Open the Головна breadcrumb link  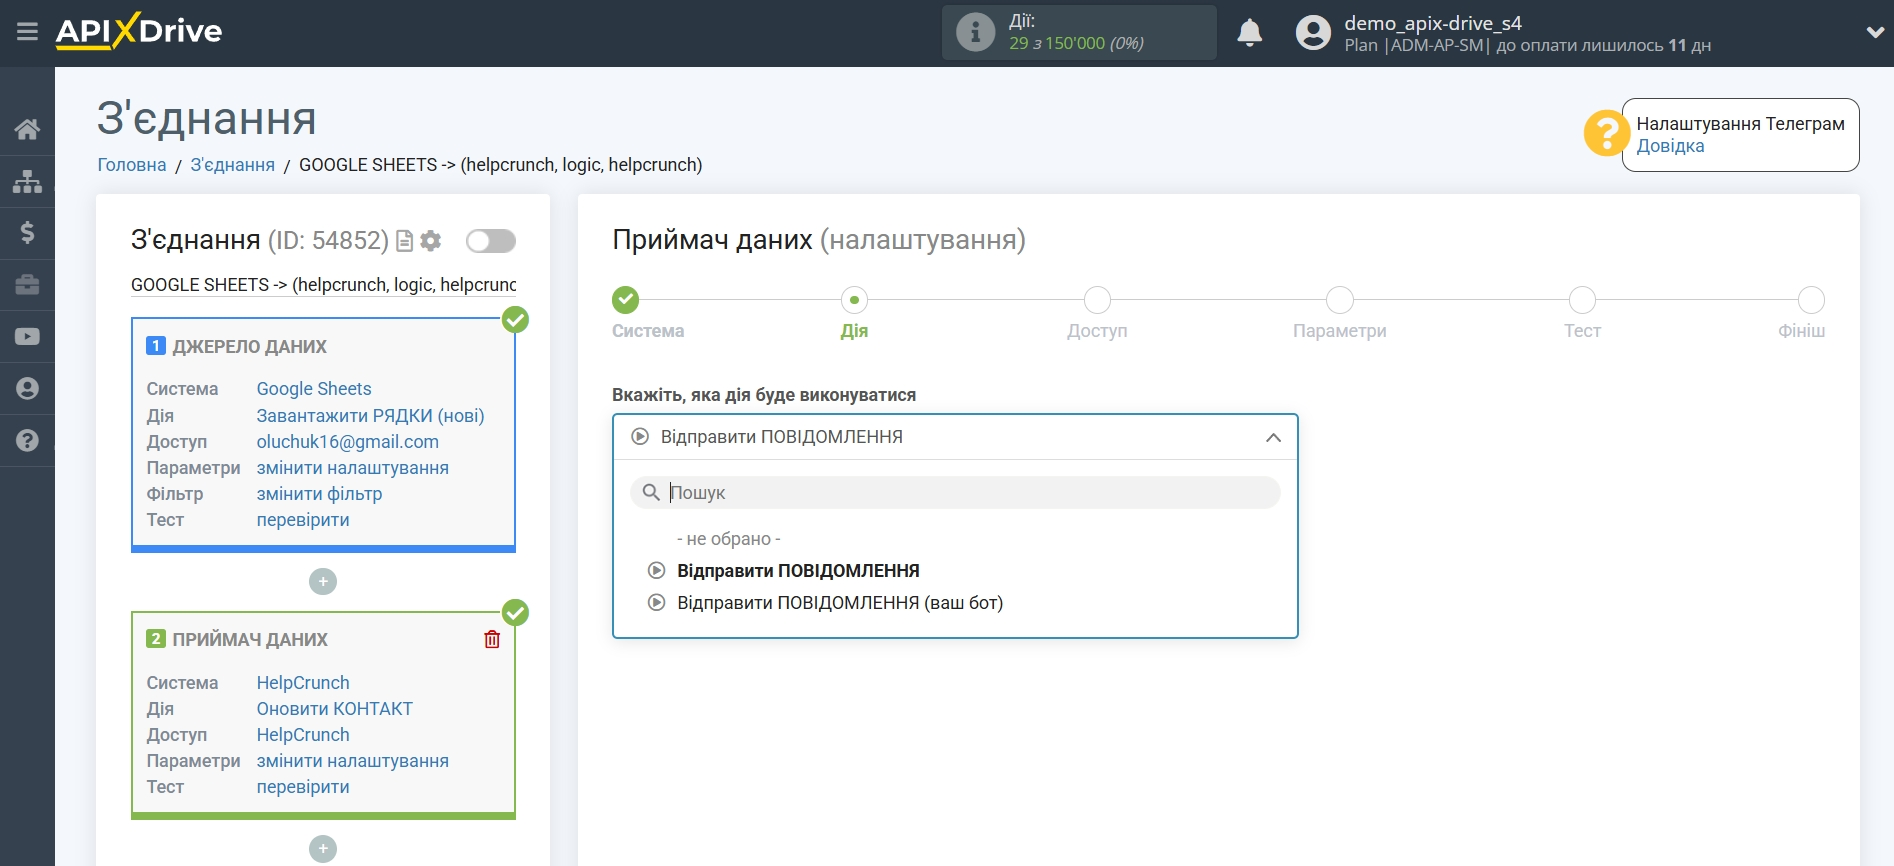pos(132,165)
